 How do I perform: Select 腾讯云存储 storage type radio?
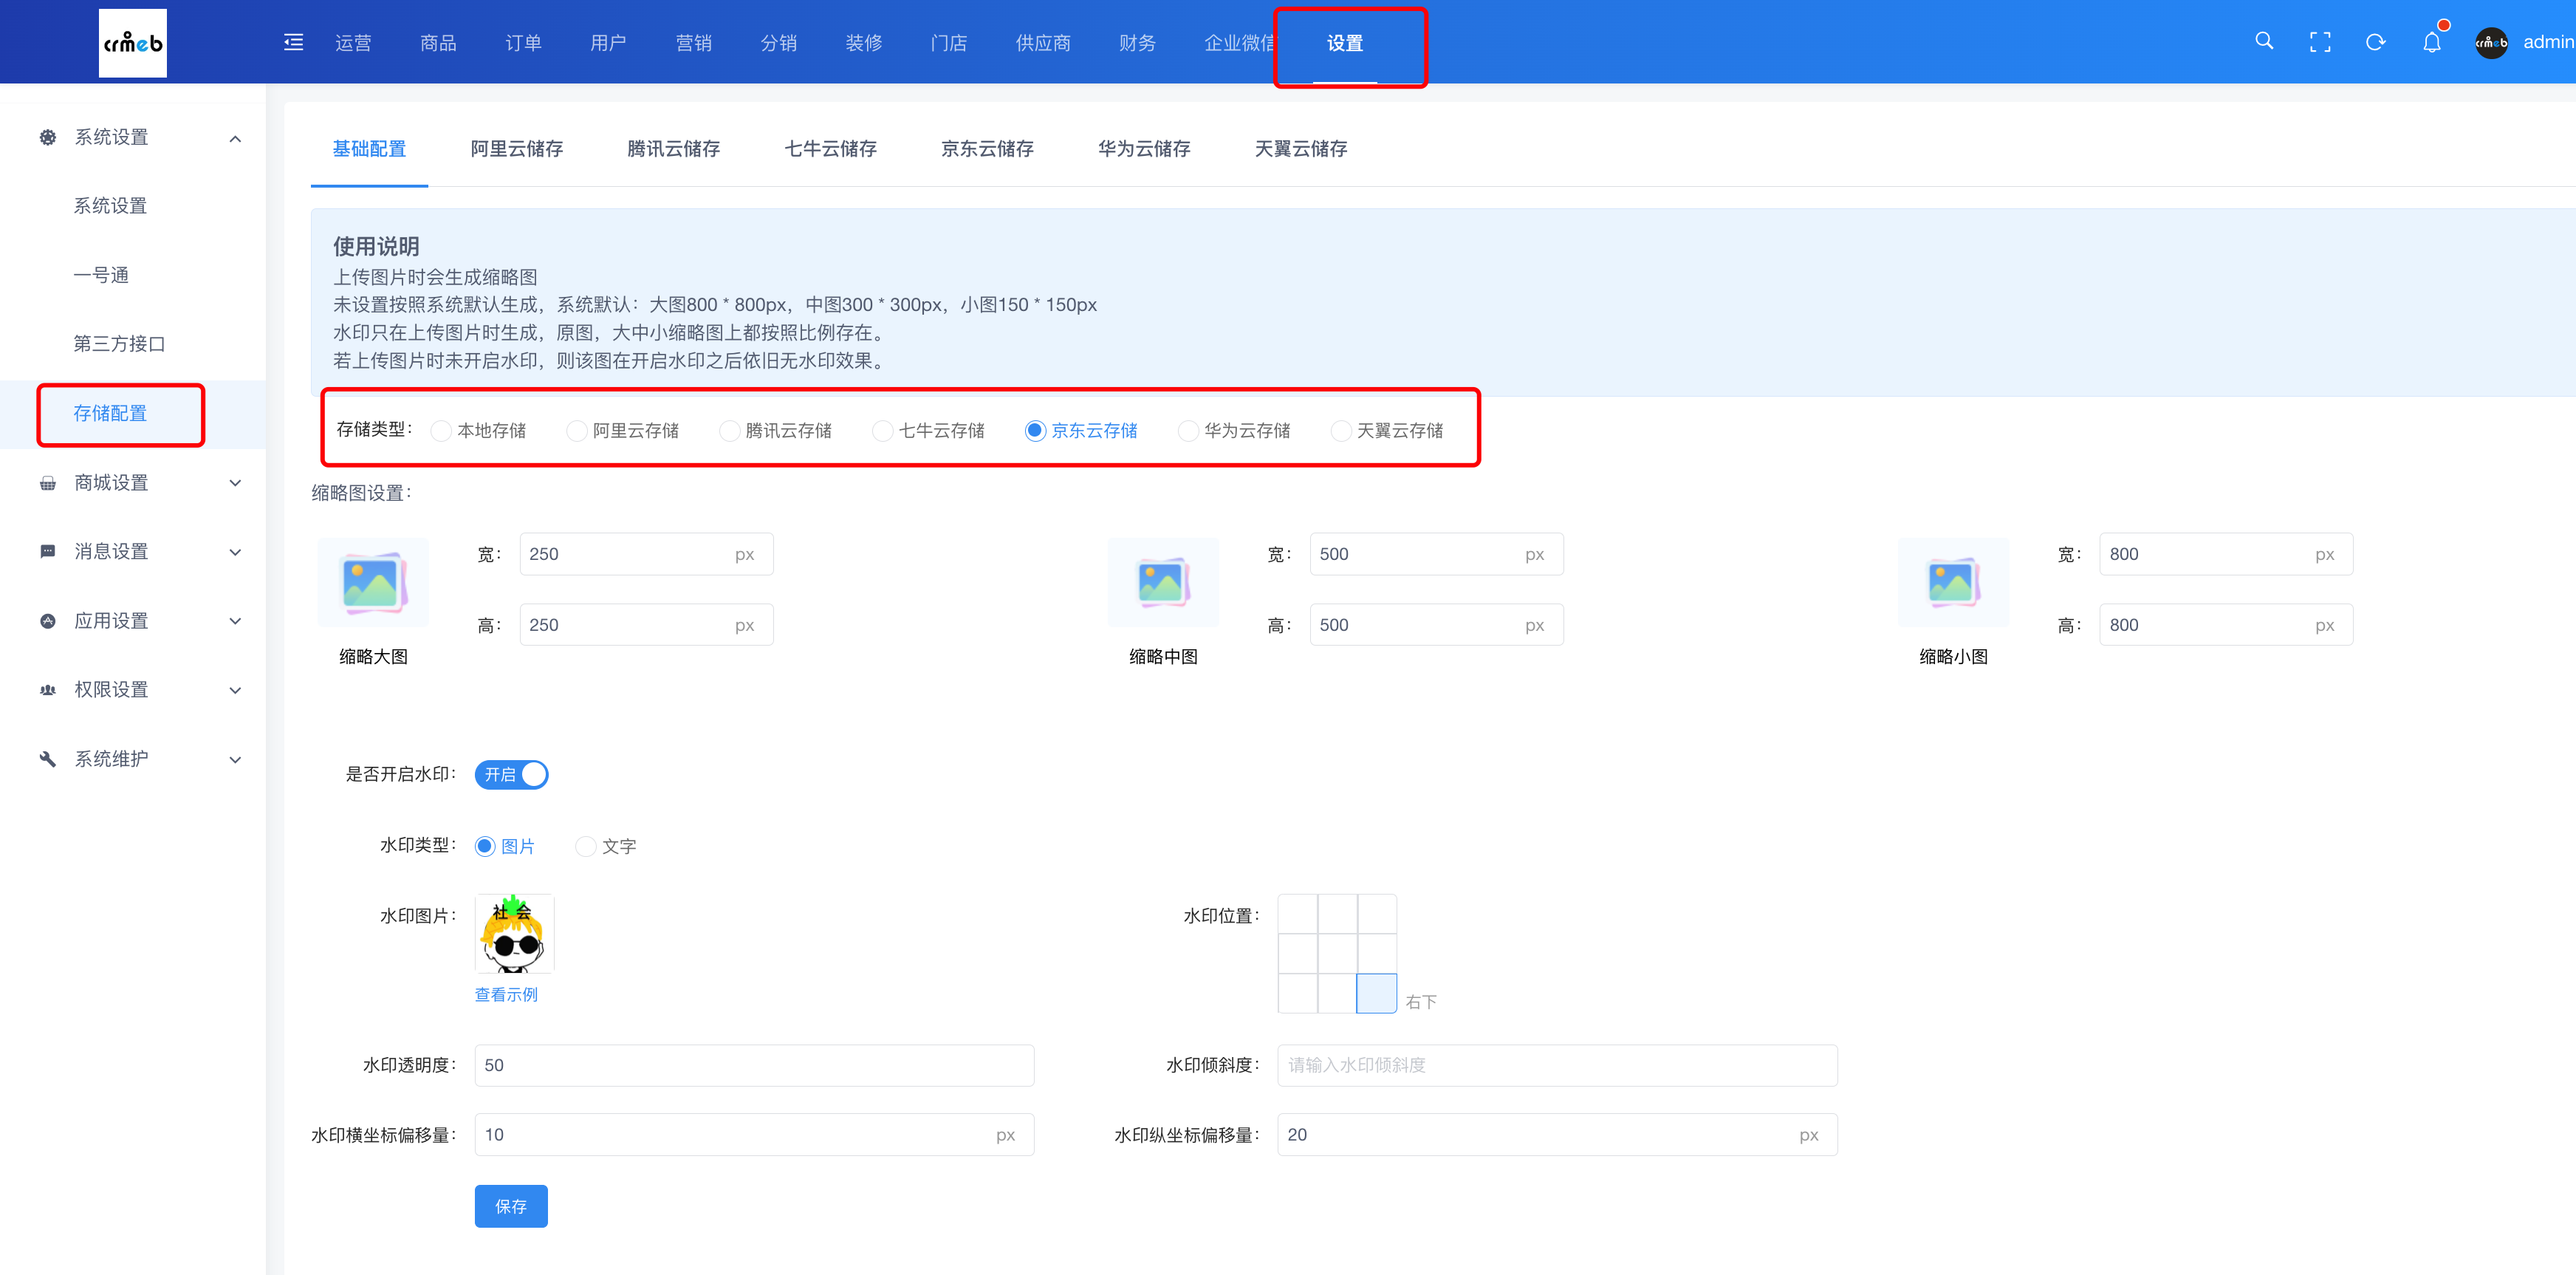[x=730, y=430]
